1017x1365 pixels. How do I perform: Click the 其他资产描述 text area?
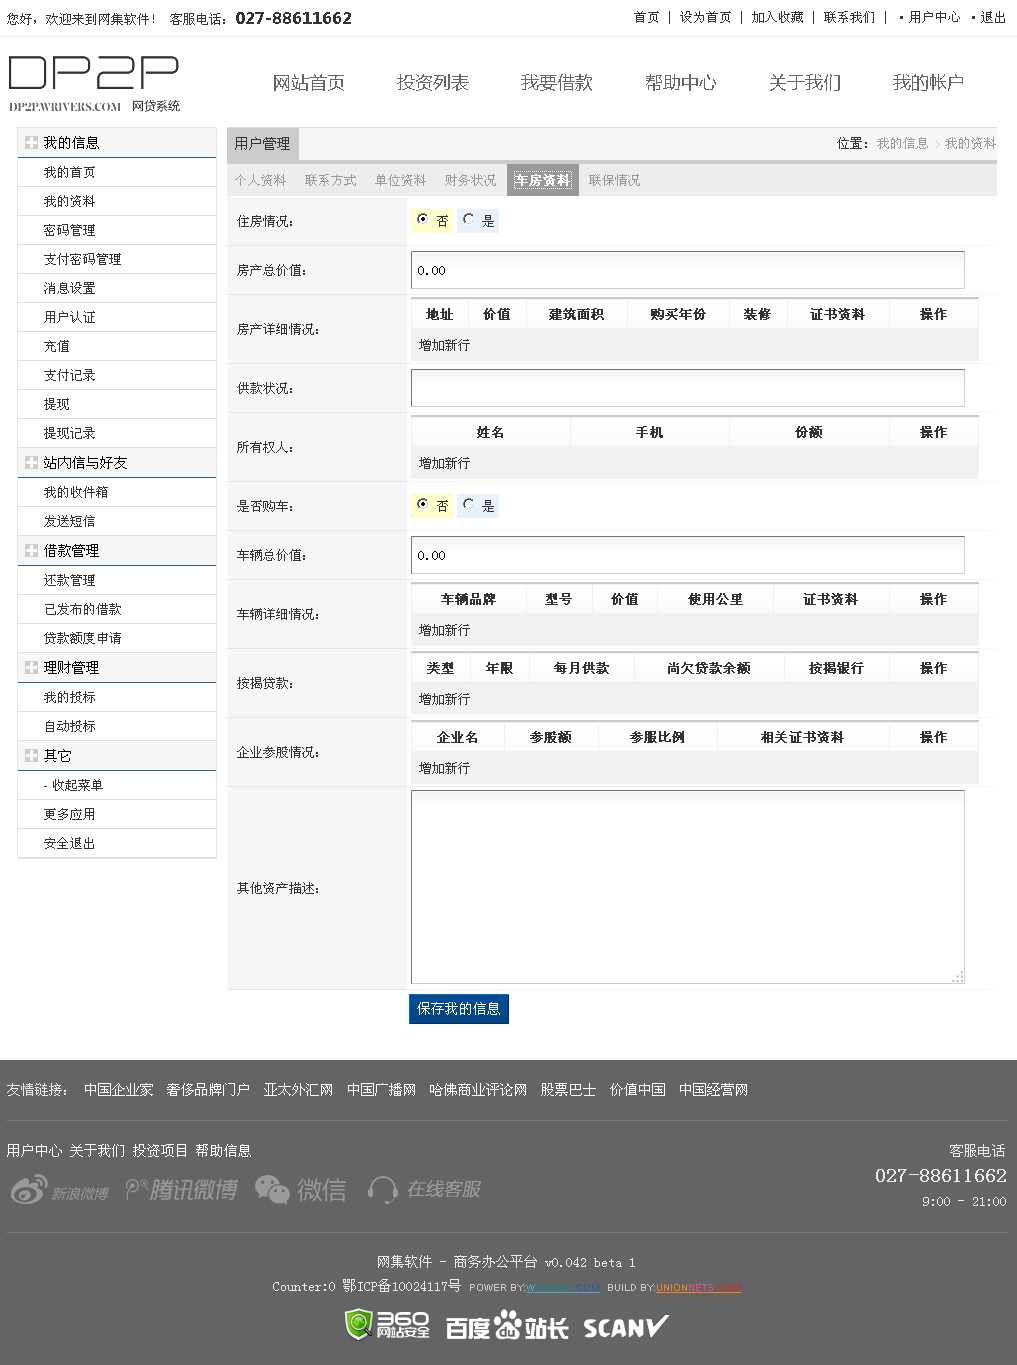(x=687, y=887)
